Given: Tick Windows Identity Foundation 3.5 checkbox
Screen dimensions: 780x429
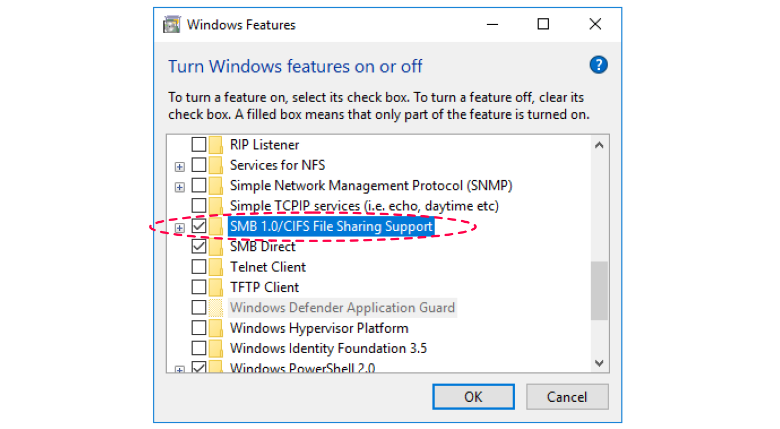Looking at the screenshot, I should (x=199, y=349).
